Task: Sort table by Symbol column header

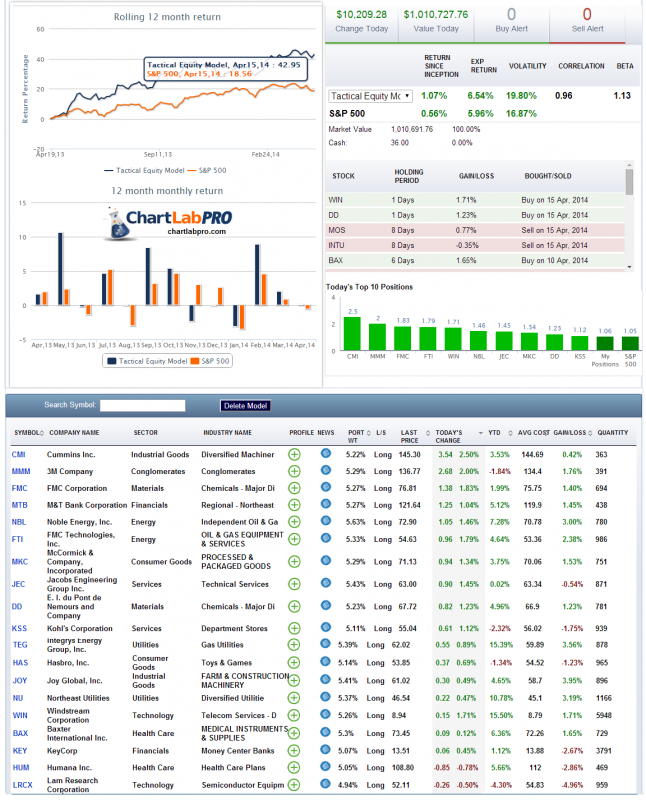Action: click(28, 433)
